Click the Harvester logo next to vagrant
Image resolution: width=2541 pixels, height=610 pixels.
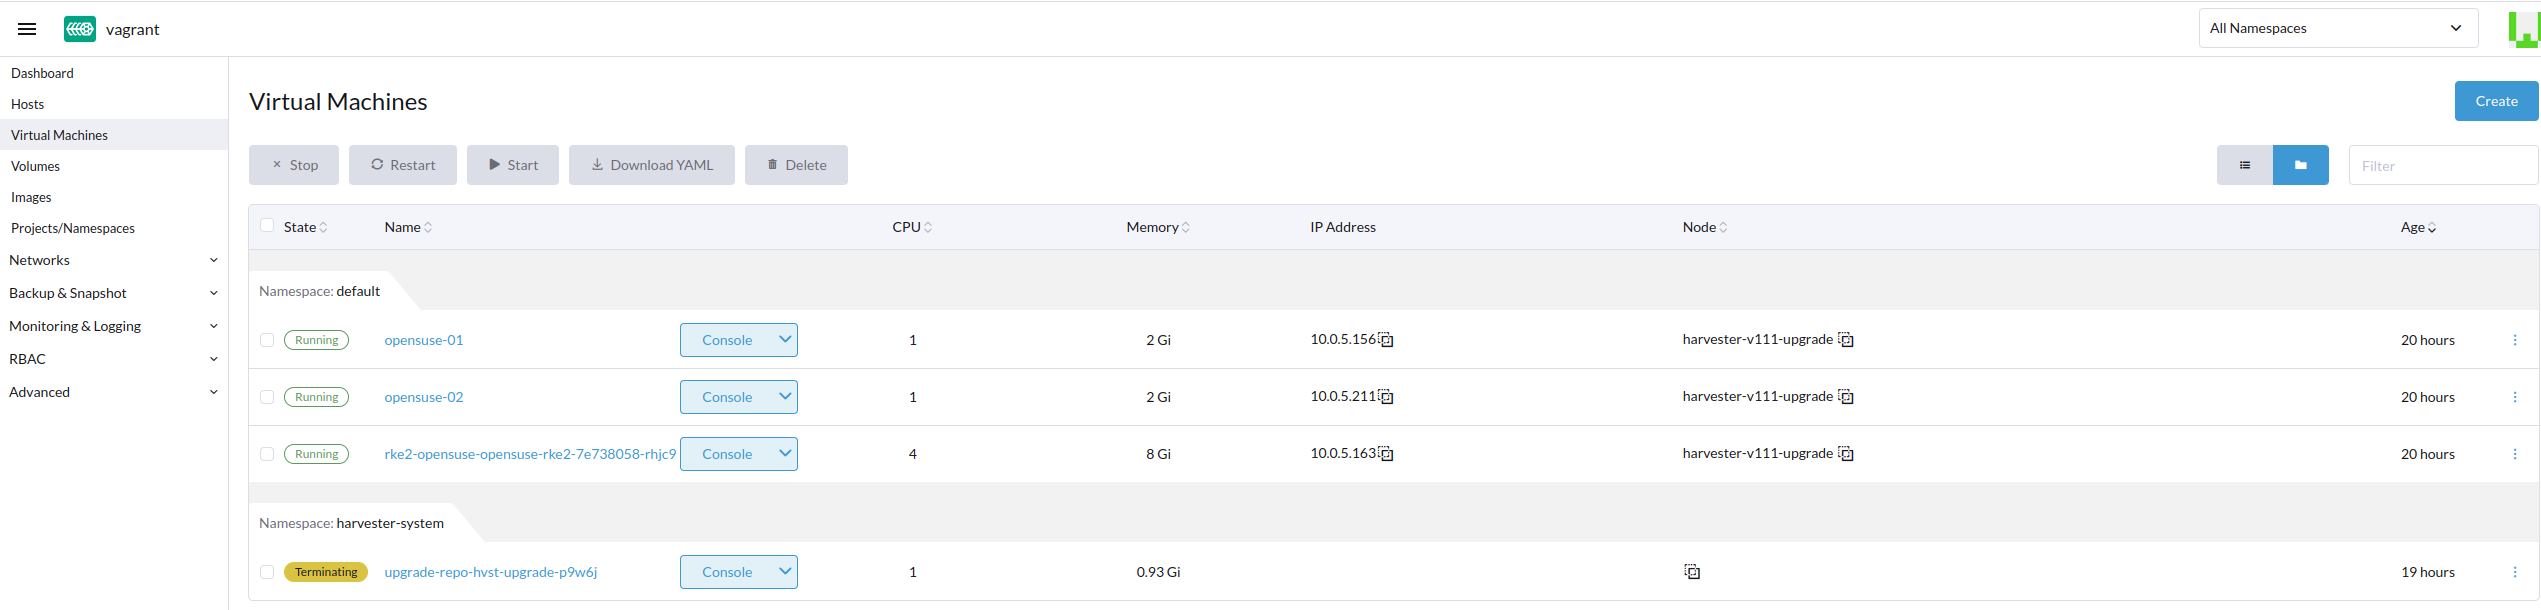tap(80, 28)
